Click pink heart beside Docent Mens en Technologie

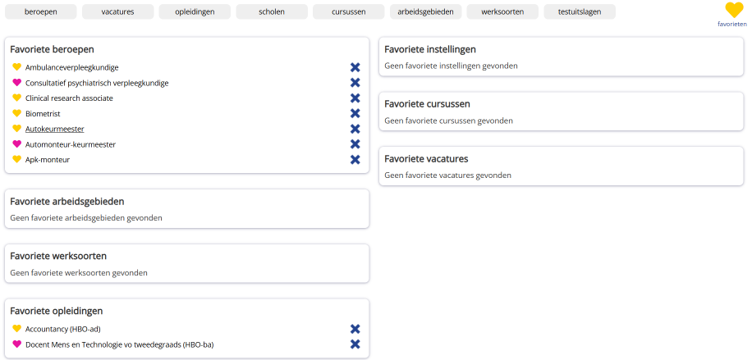(17, 344)
